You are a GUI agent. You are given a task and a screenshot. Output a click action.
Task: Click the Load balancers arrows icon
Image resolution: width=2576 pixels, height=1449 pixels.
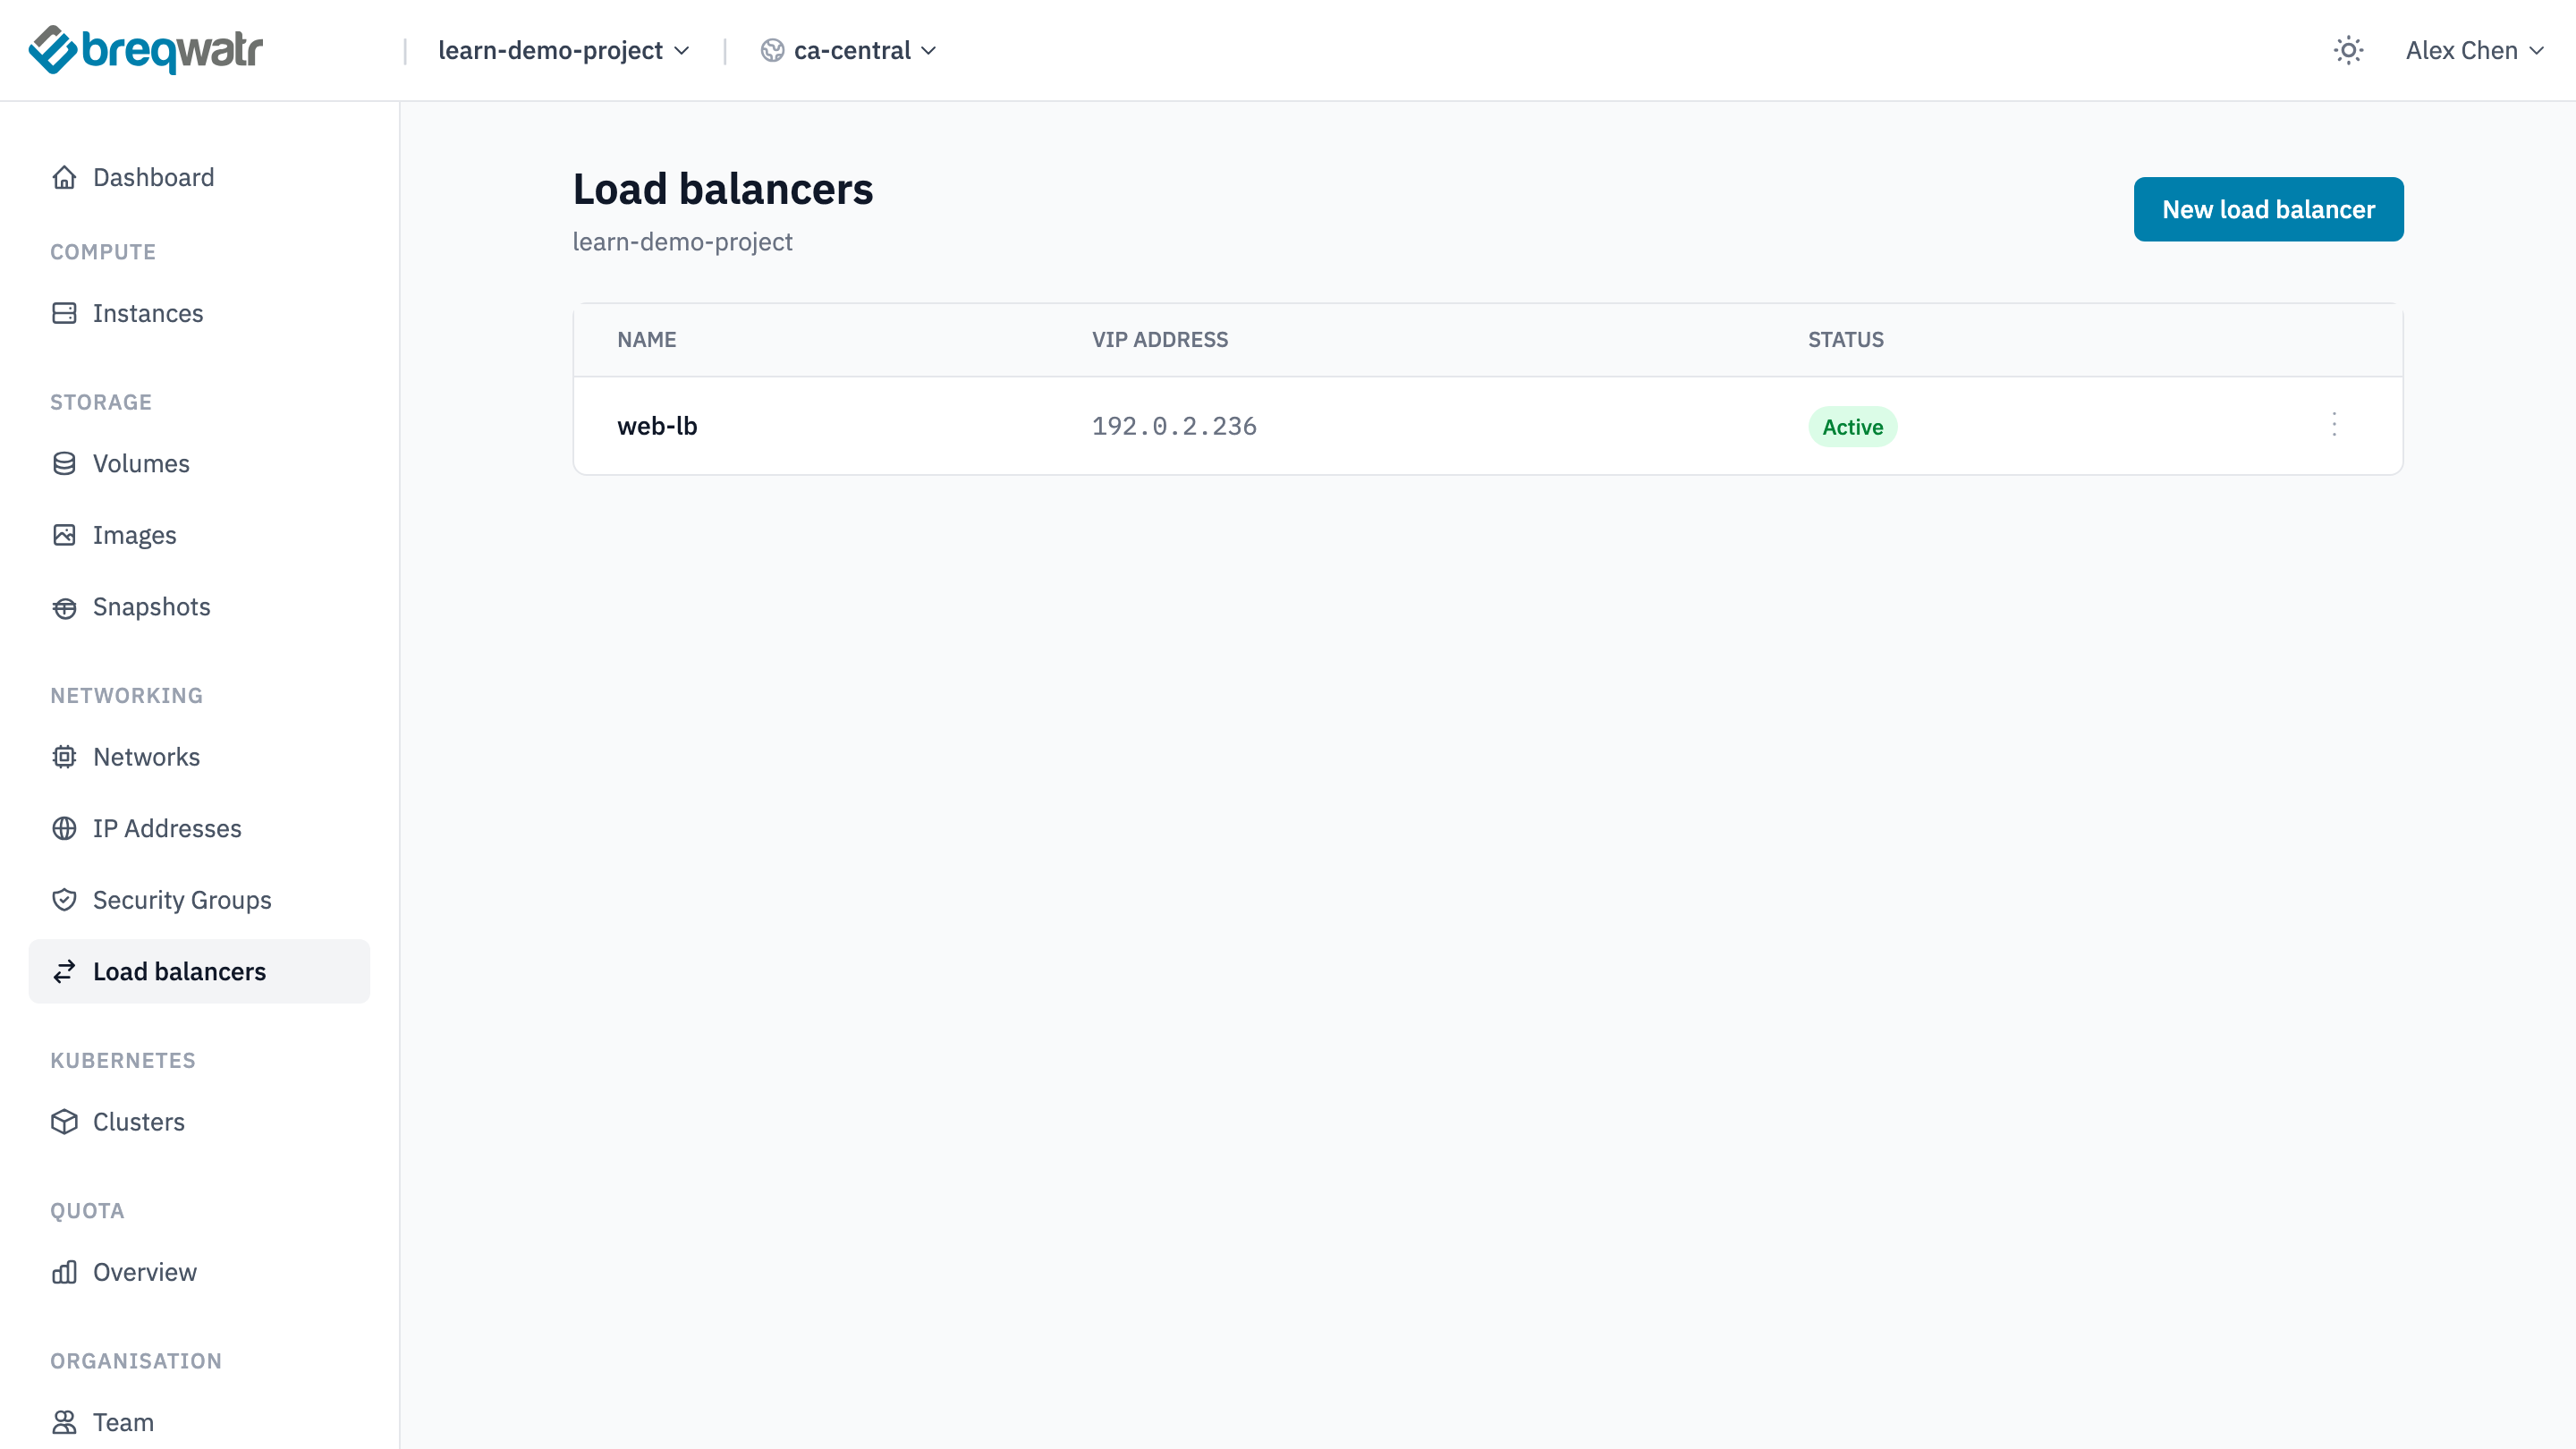(64, 971)
